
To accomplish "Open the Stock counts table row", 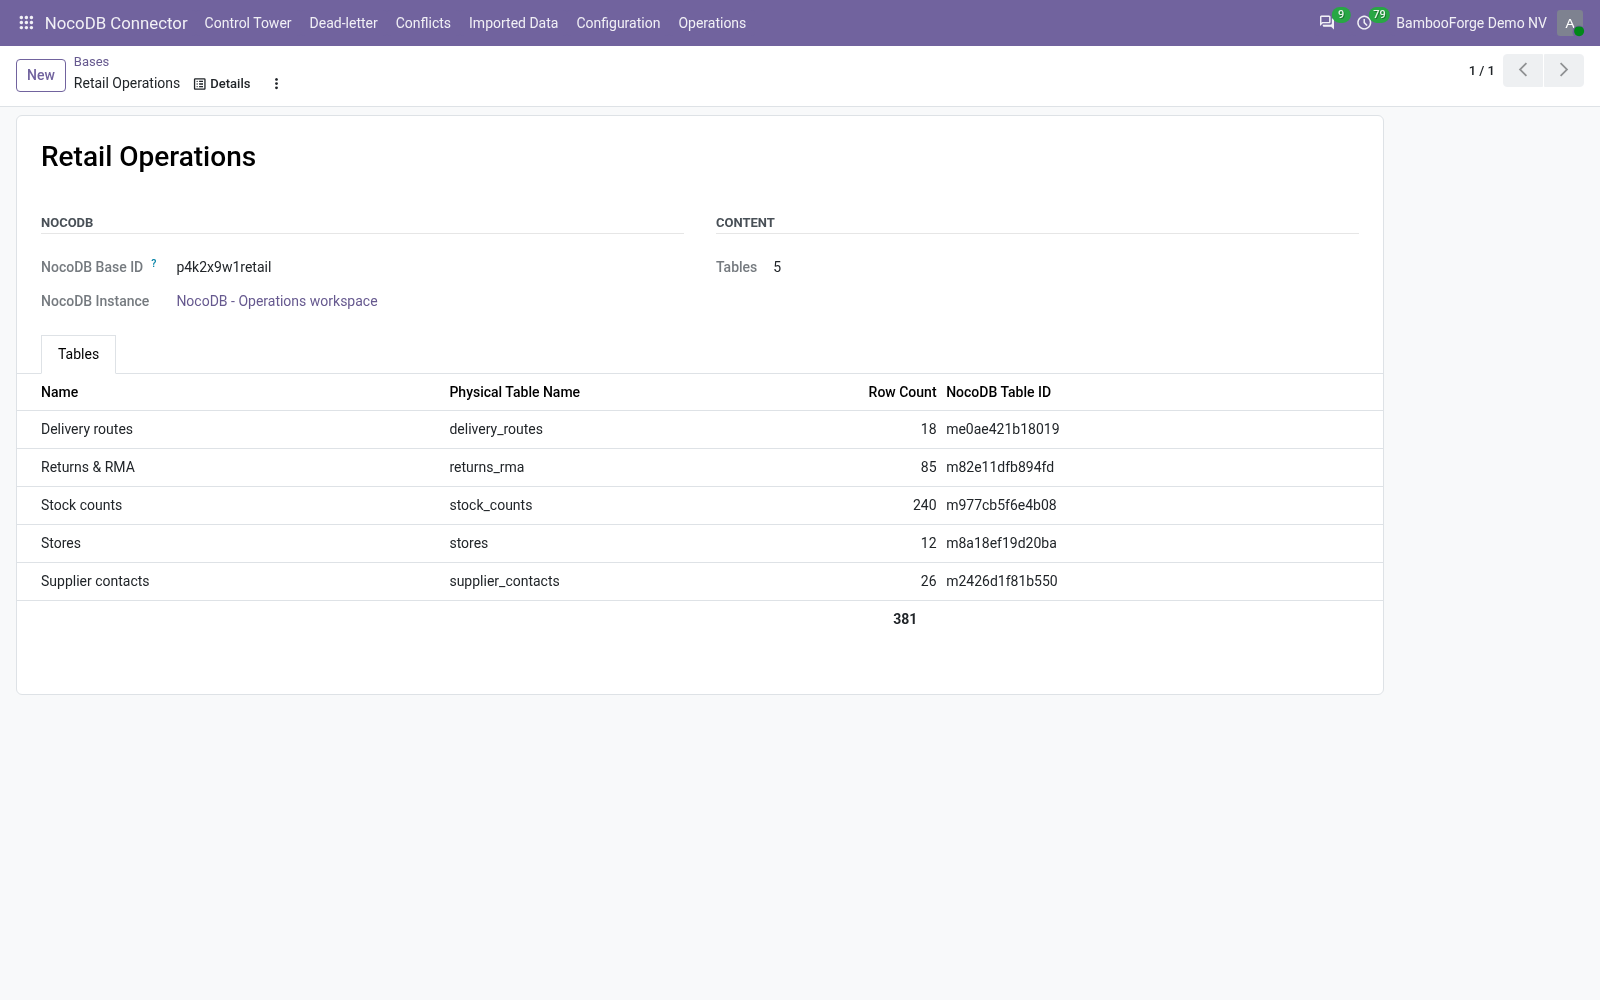I will 700,506.
